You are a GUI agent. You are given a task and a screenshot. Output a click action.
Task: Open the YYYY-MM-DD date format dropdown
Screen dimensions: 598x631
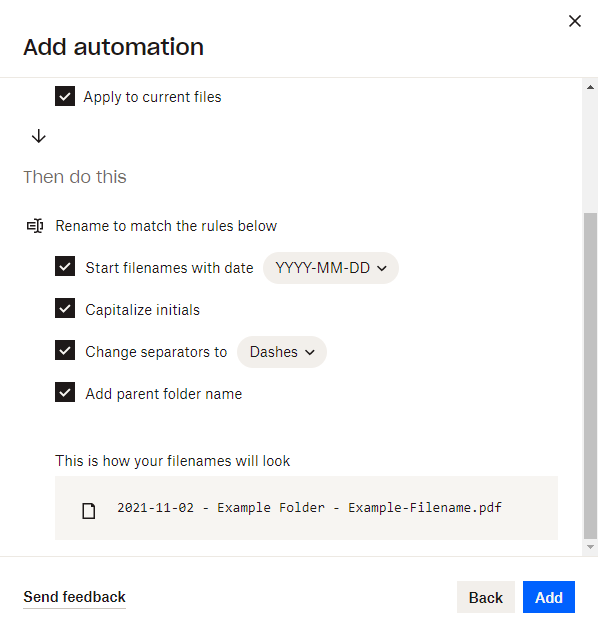(x=331, y=268)
